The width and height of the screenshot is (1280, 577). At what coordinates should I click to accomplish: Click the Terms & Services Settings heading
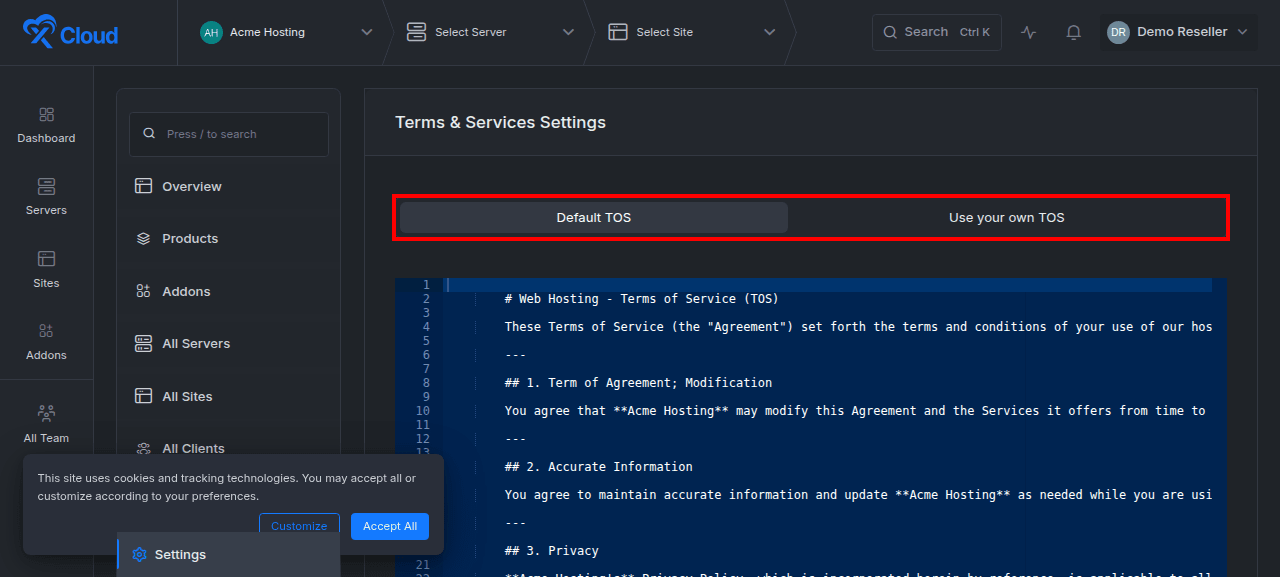(x=500, y=123)
